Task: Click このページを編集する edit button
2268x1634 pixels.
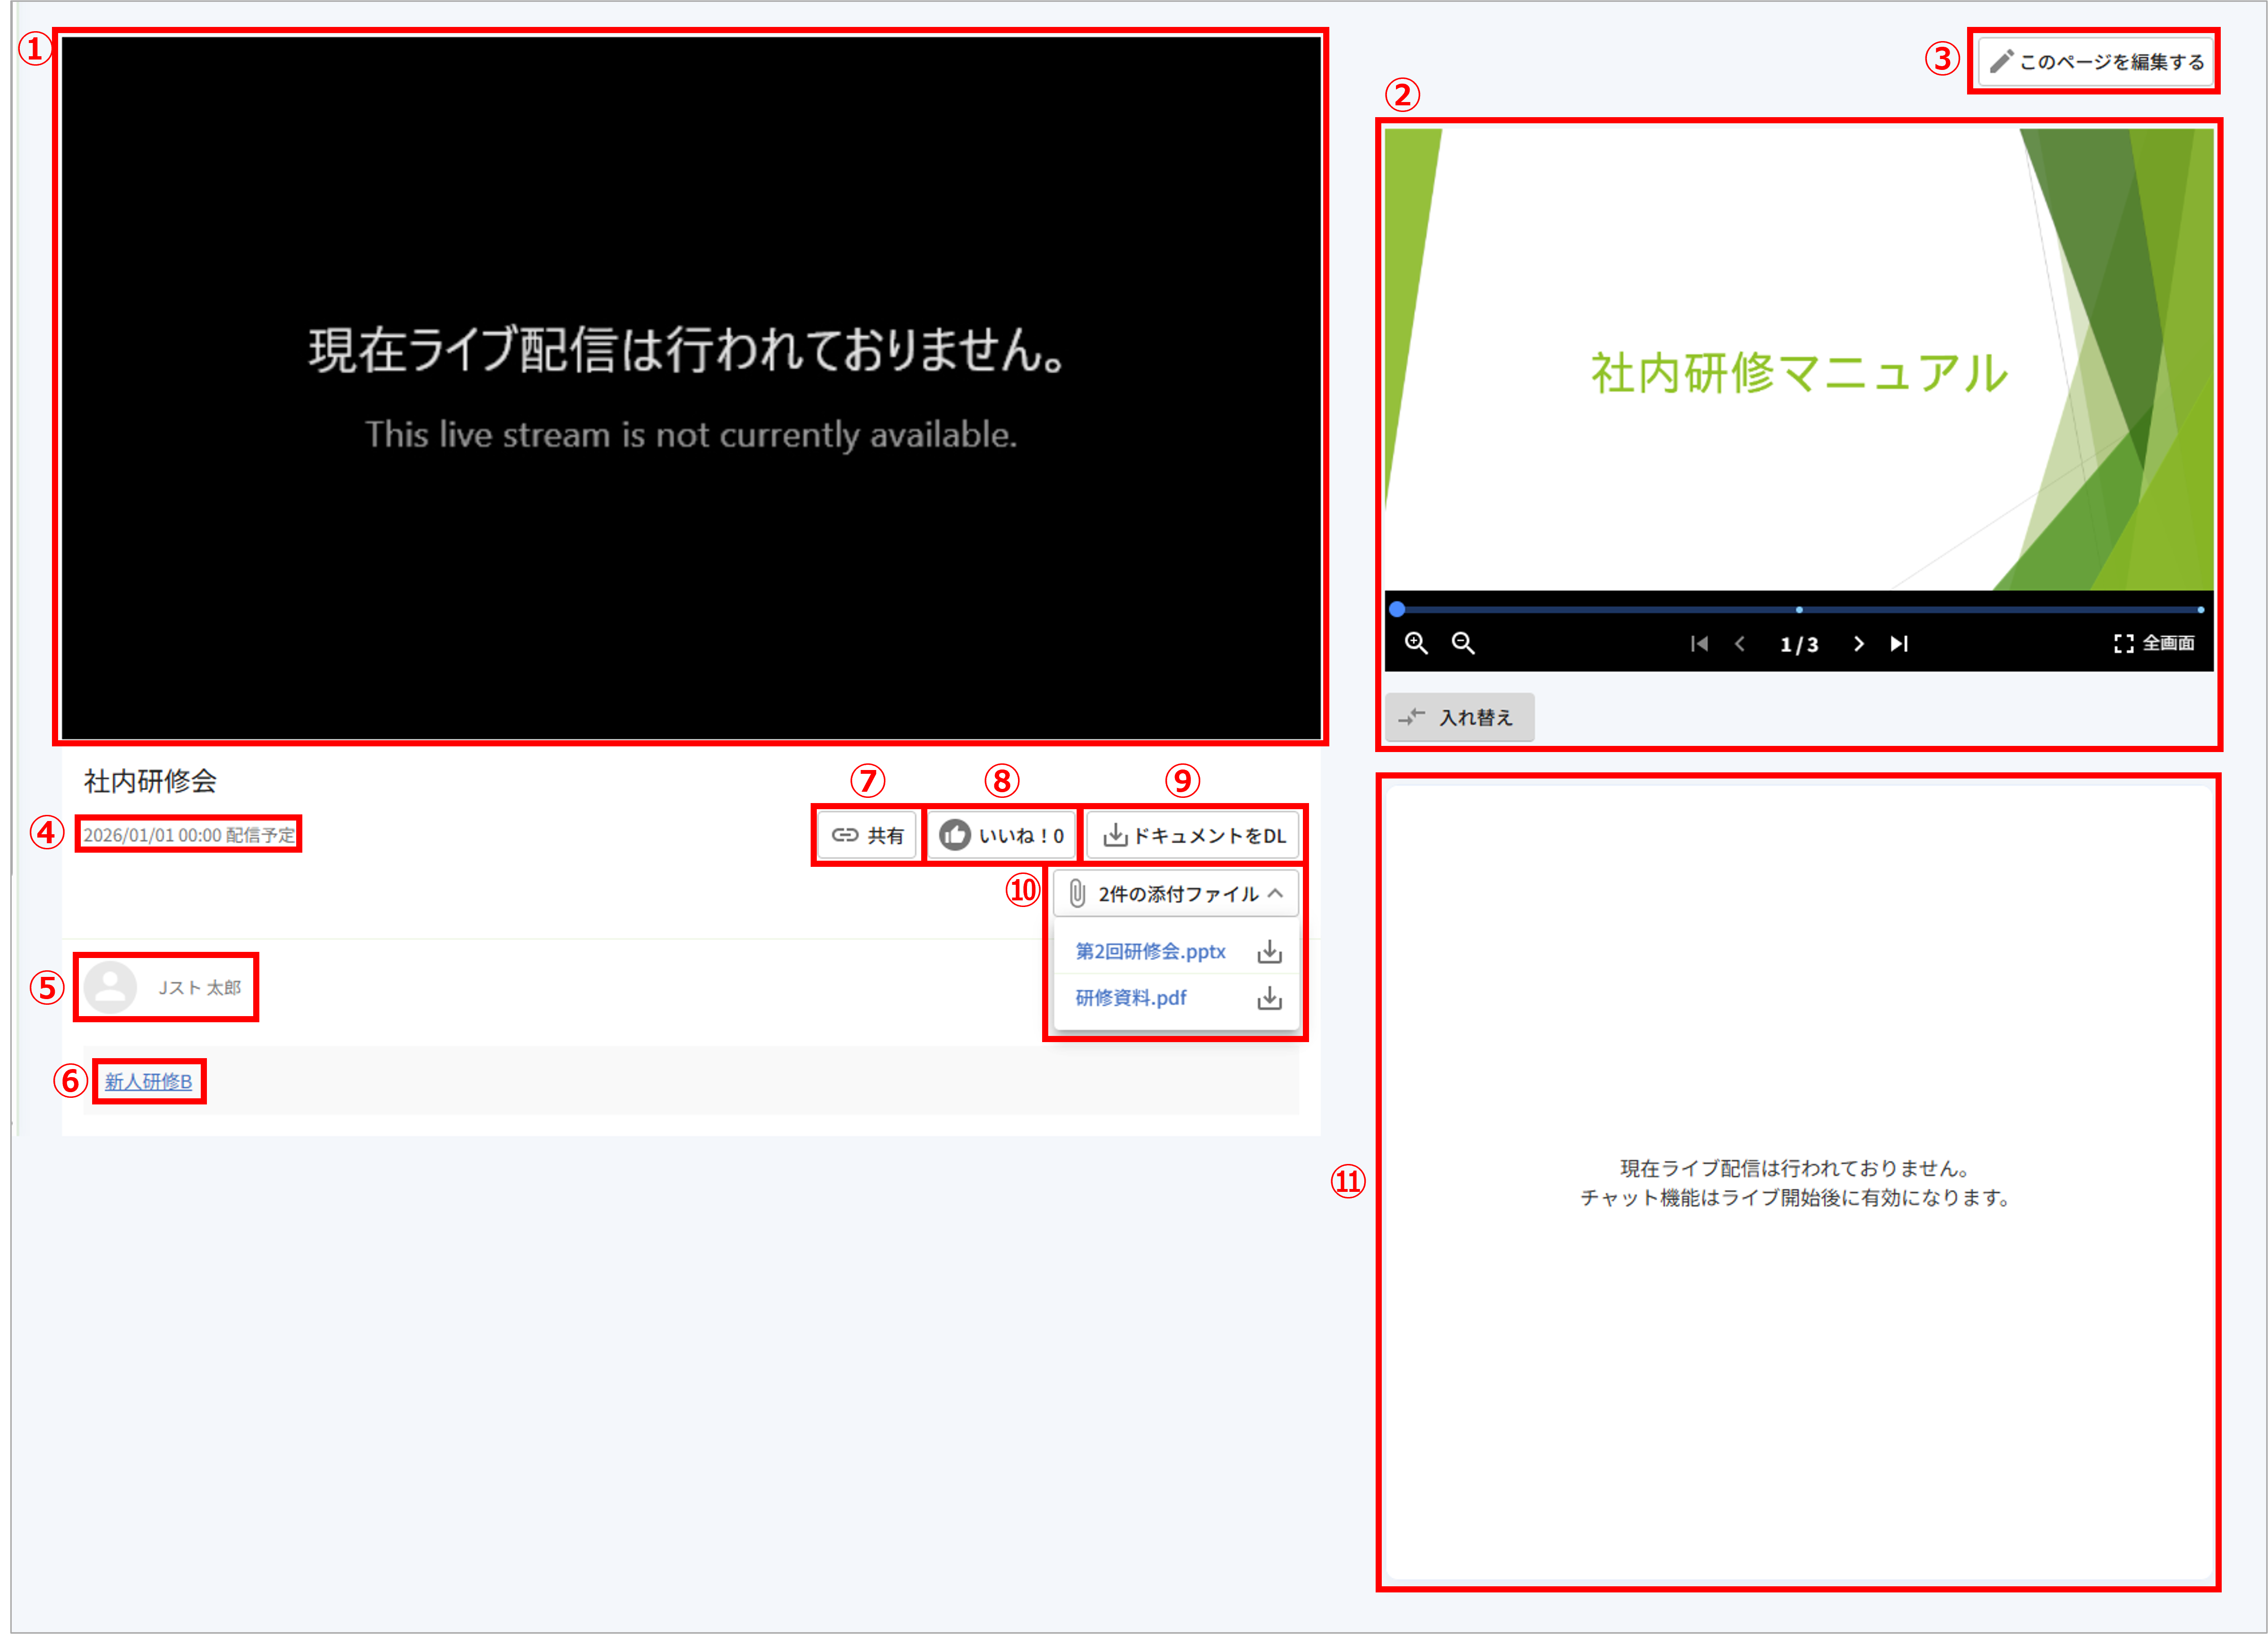Action: pyautogui.click(x=2095, y=62)
